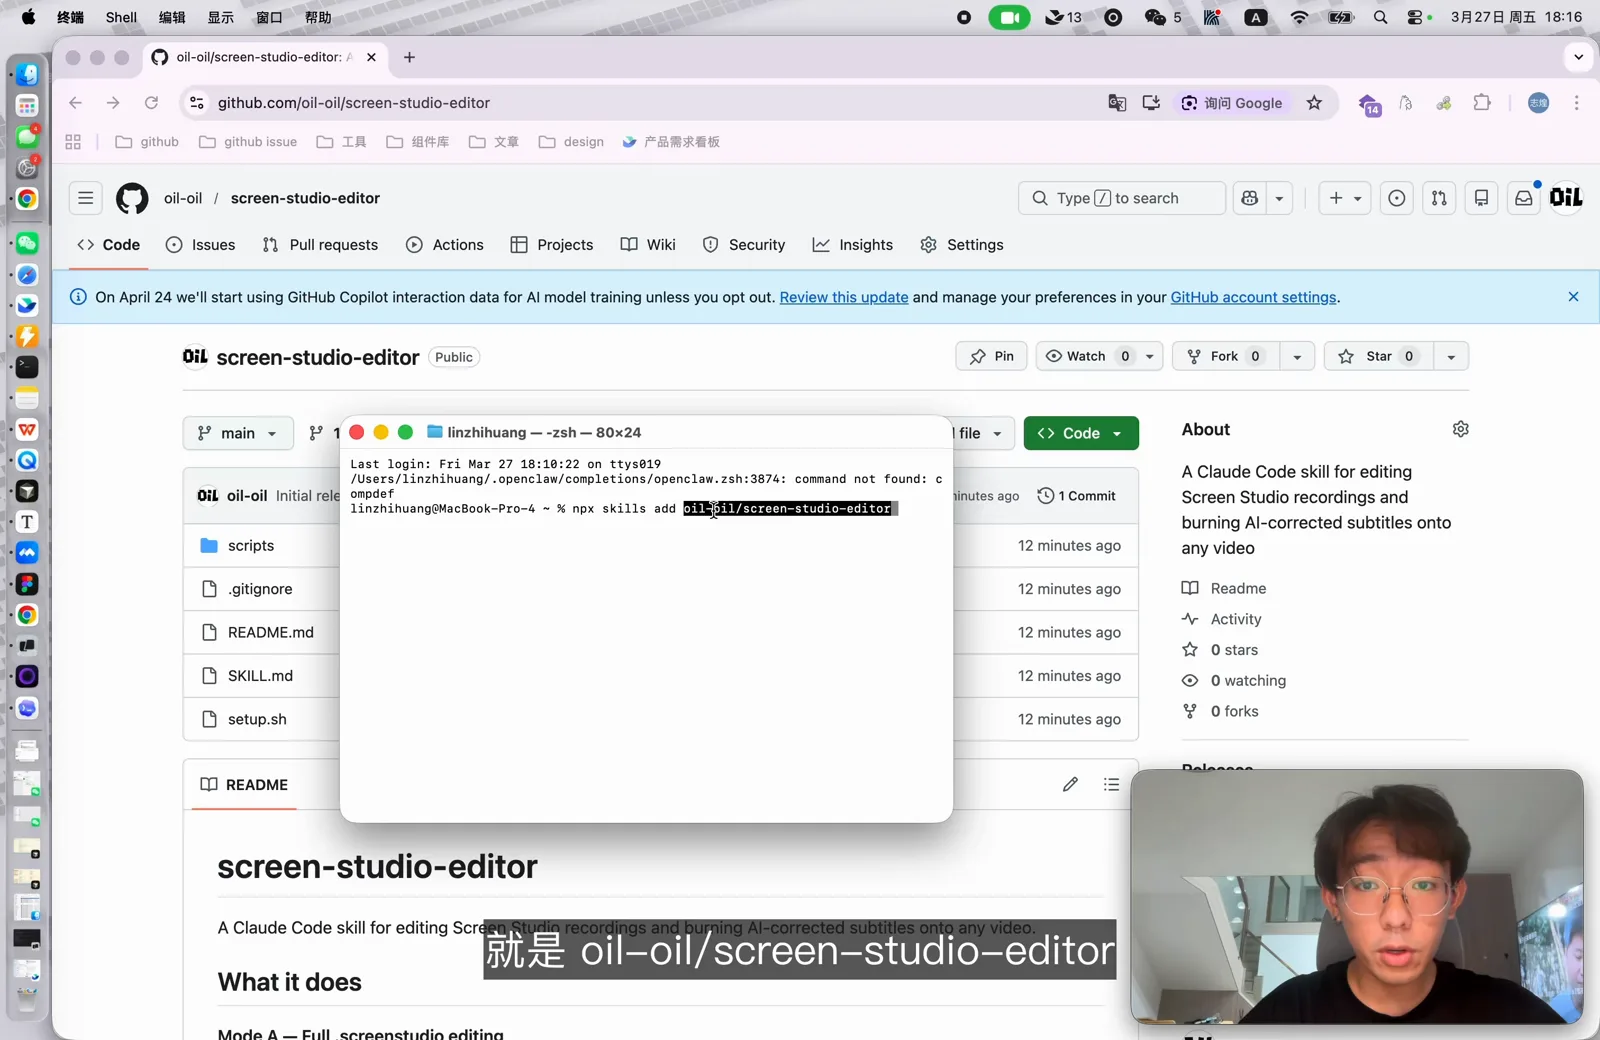Expand the Fork options dropdown arrow
The width and height of the screenshot is (1600, 1040).
coord(1297,356)
